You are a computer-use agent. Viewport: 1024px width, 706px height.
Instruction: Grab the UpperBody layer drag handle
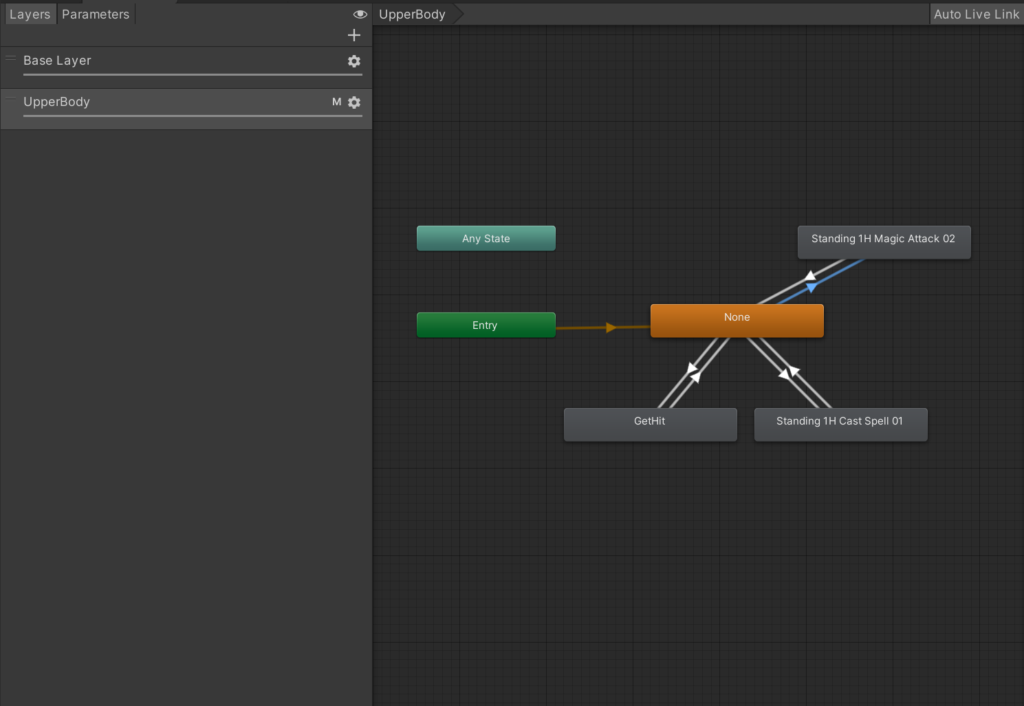tap(10, 99)
